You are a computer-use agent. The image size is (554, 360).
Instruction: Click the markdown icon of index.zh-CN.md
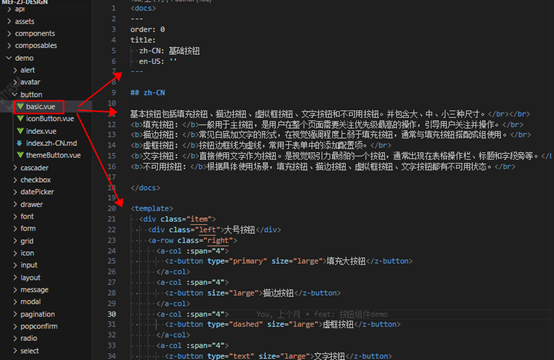coord(20,143)
